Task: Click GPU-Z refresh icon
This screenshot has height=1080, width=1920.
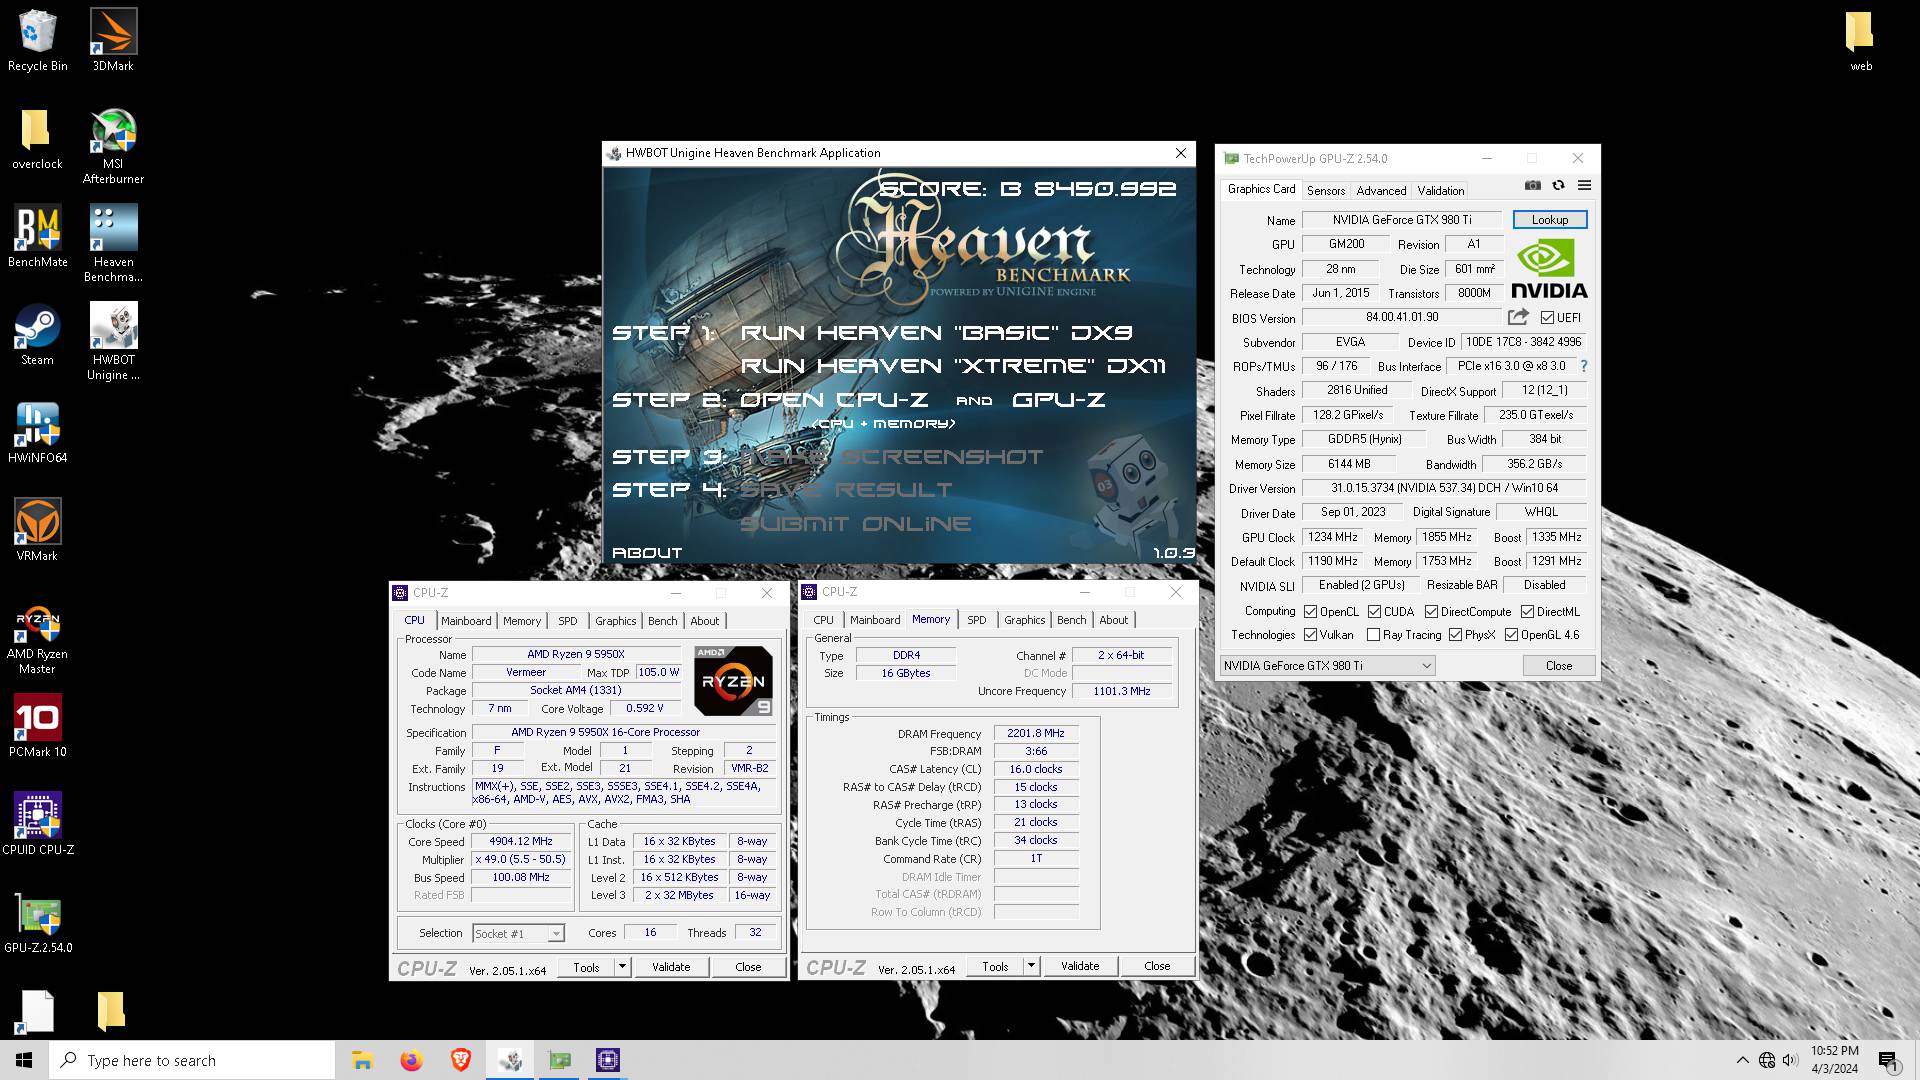Action: [1558, 185]
